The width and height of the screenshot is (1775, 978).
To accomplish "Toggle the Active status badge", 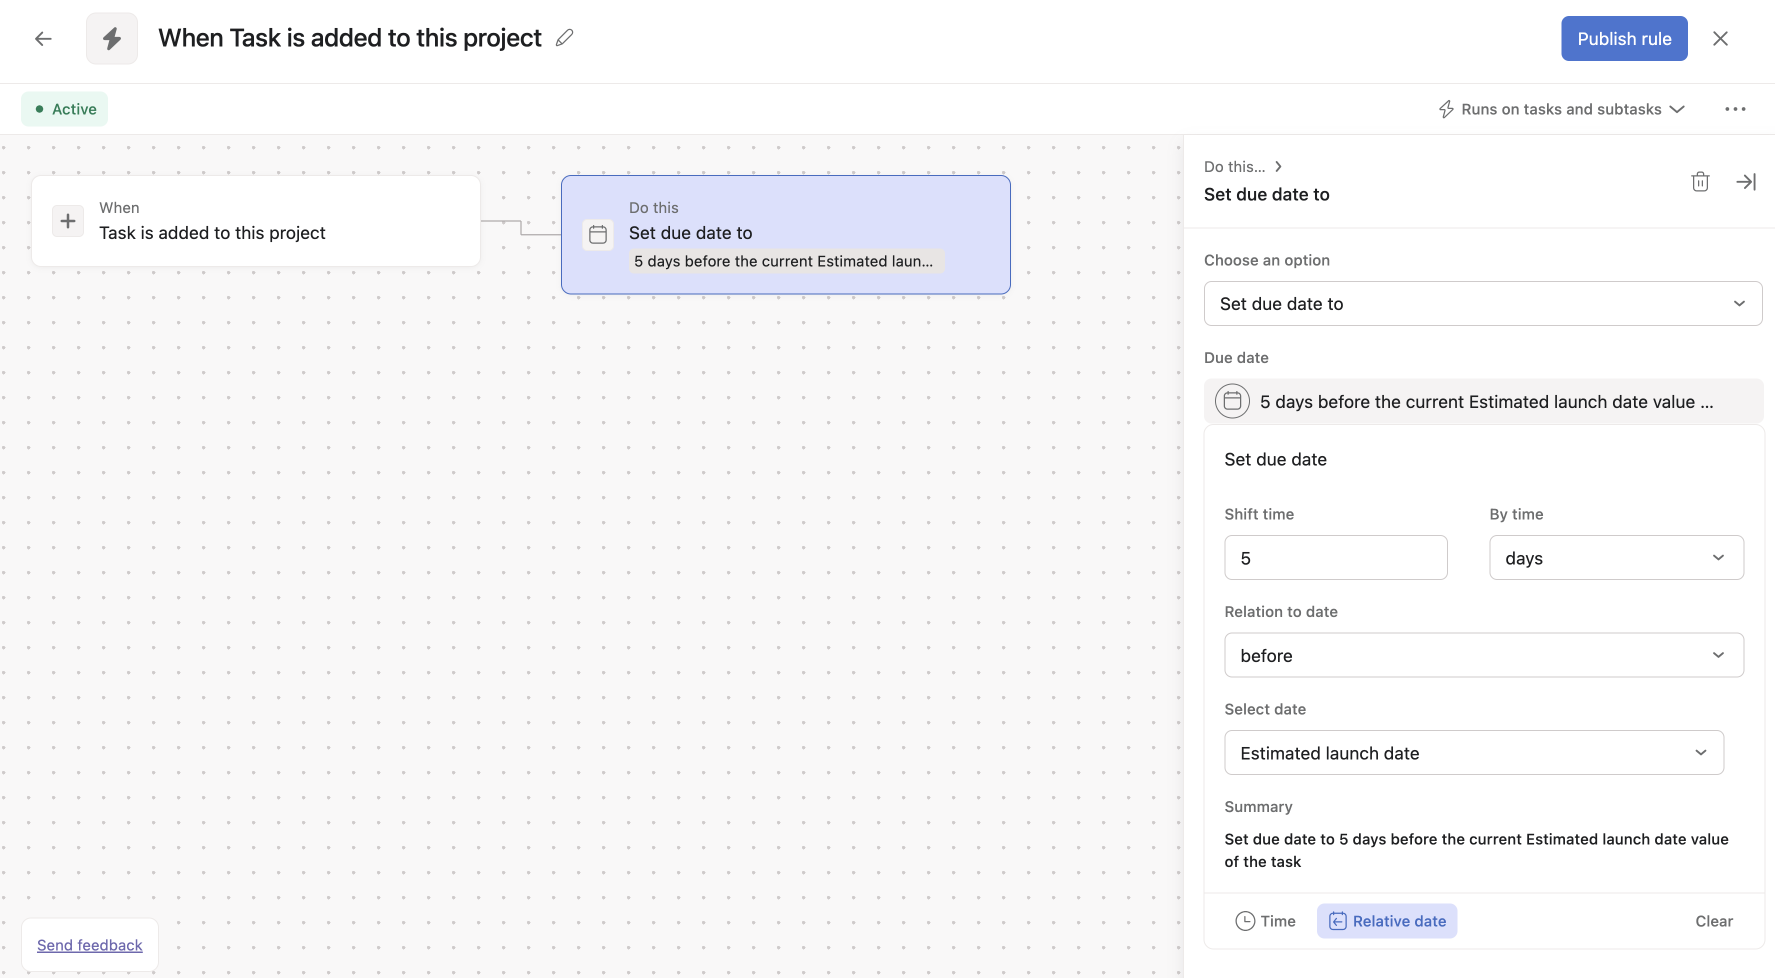I will [x=65, y=109].
